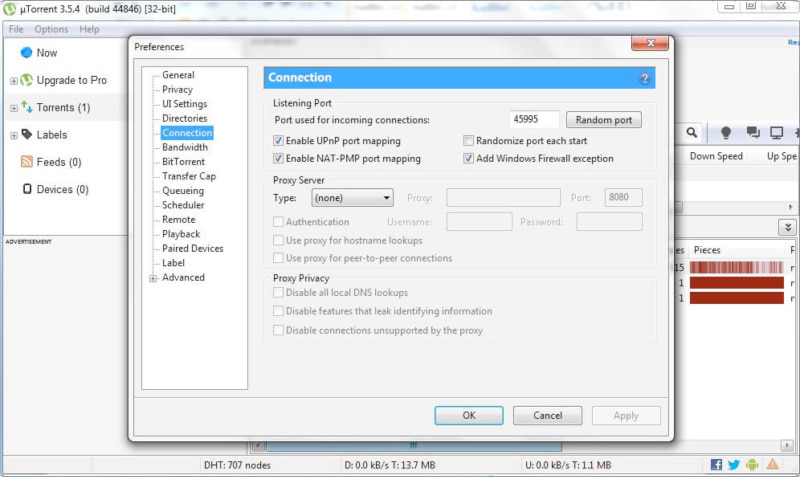This screenshot has height=477, width=800.
Task: Open the chat bubbles icon in toolbar
Action: (753, 133)
